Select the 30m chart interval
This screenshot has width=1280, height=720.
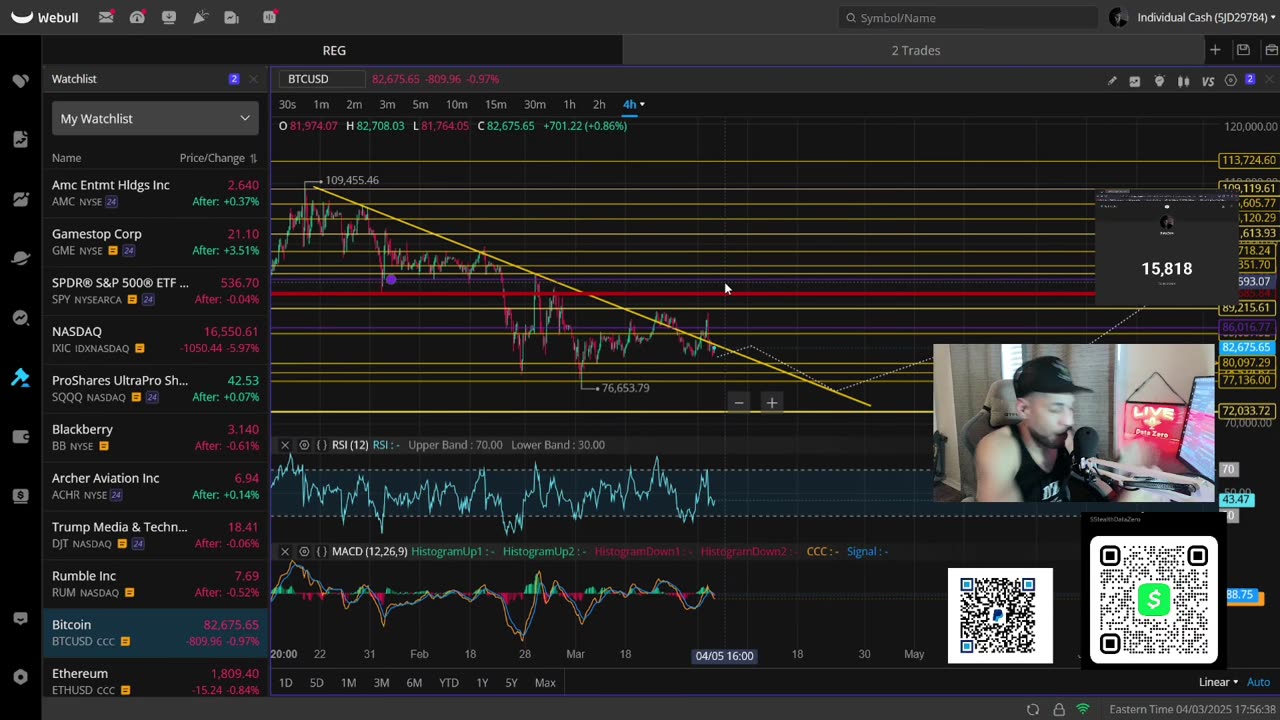point(535,104)
